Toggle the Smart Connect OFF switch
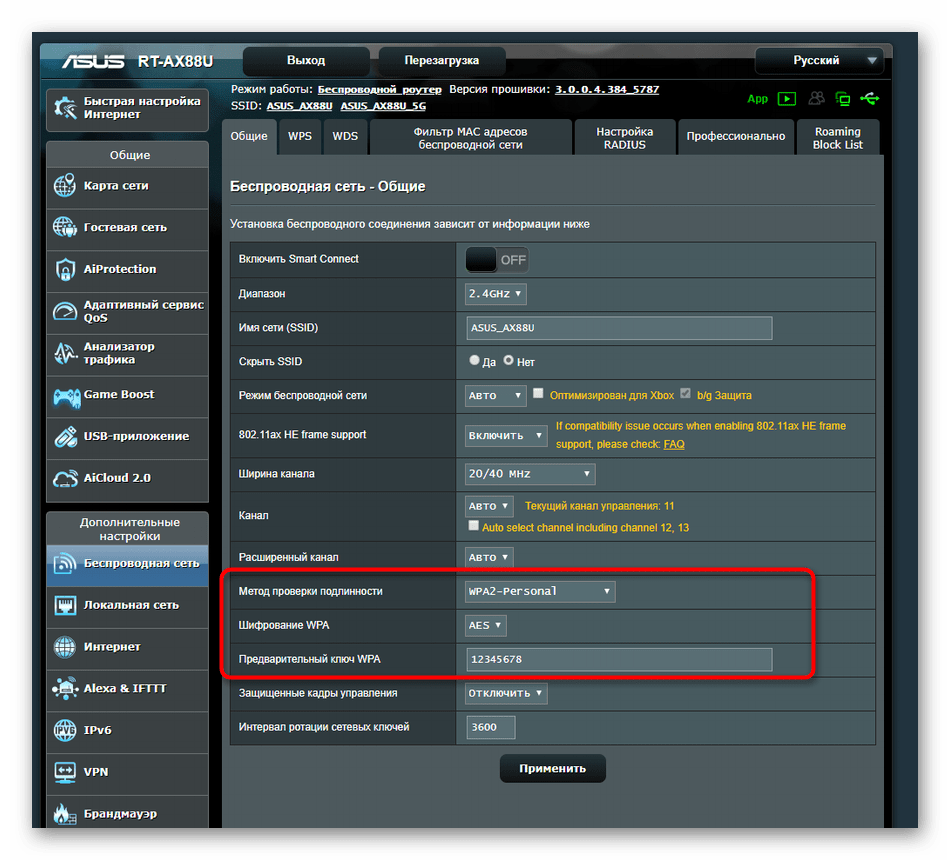Screen dimensions: 950x860 [x=496, y=259]
